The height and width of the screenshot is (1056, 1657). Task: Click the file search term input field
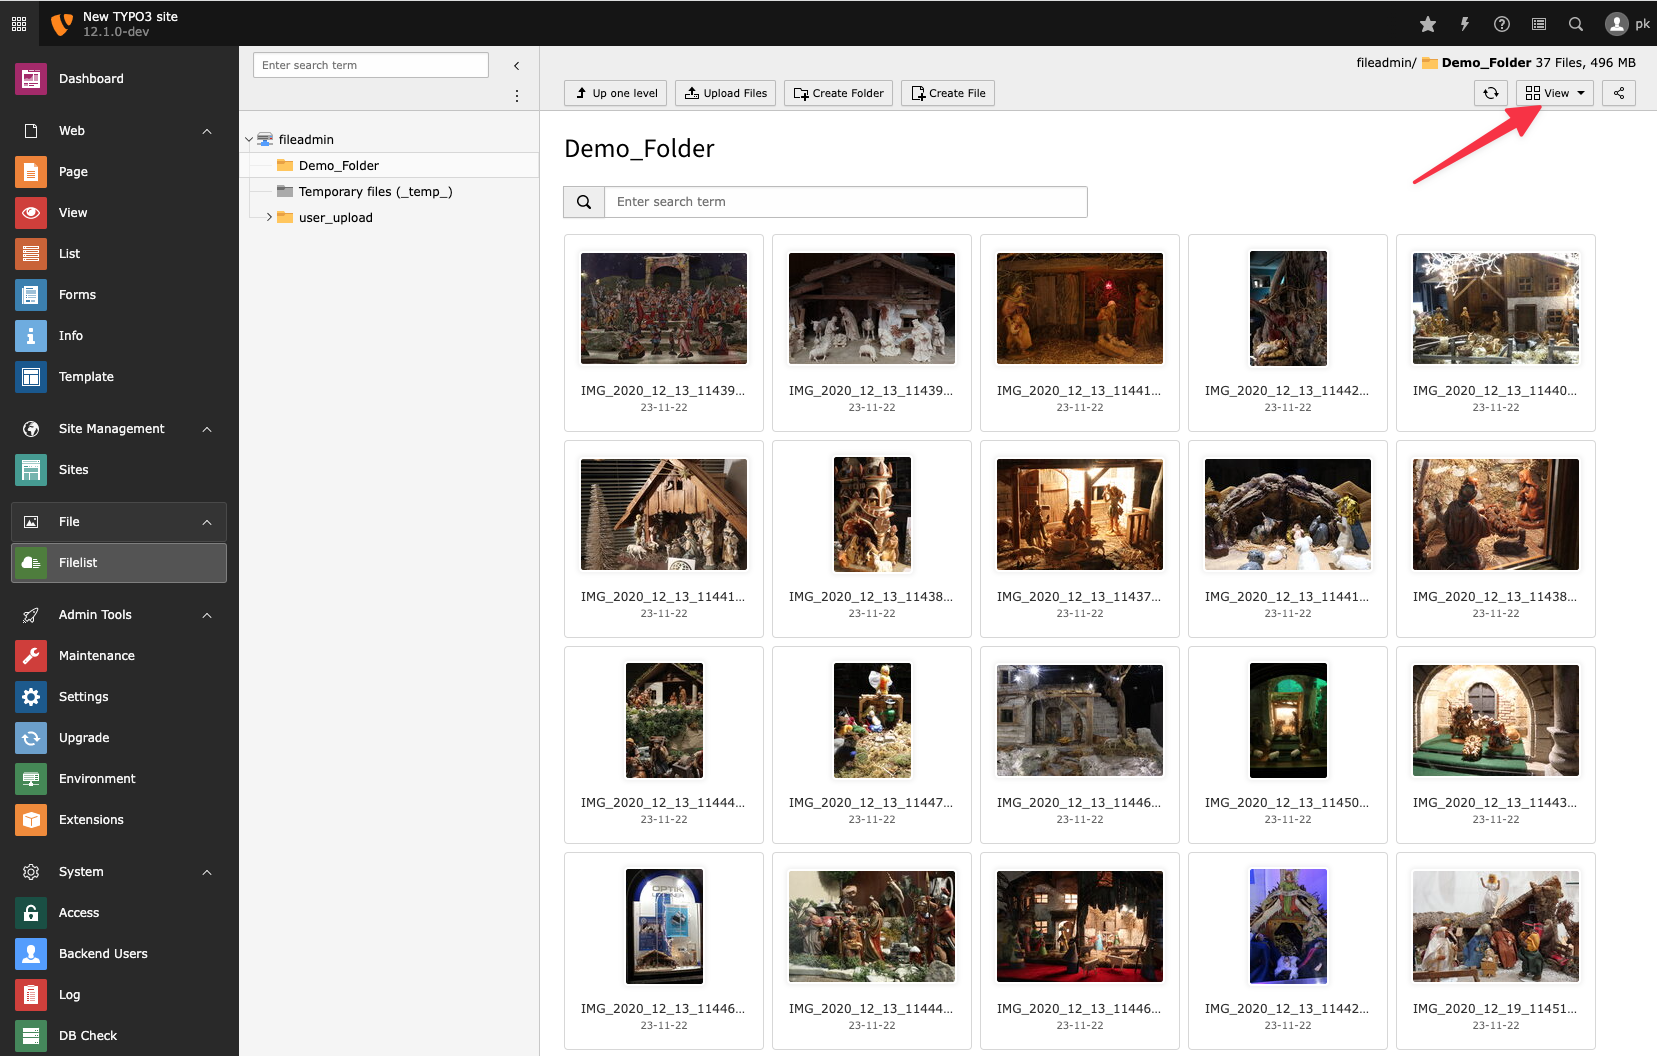click(x=845, y=202)
